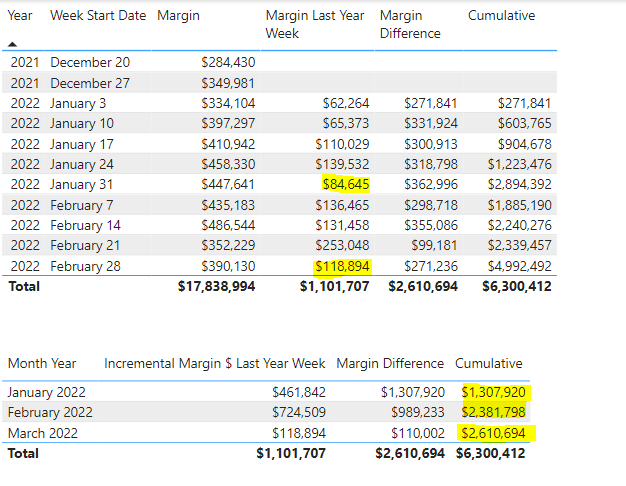
Task: Select the January 3 row date
Action: 78,103
